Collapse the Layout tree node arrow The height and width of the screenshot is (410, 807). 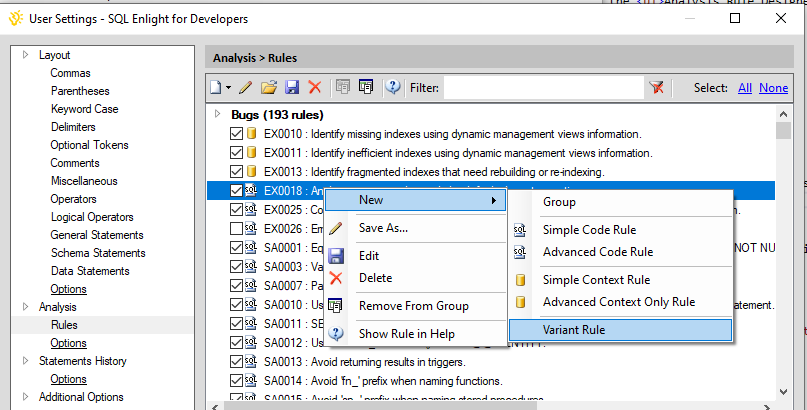click(x=26, y=55)
